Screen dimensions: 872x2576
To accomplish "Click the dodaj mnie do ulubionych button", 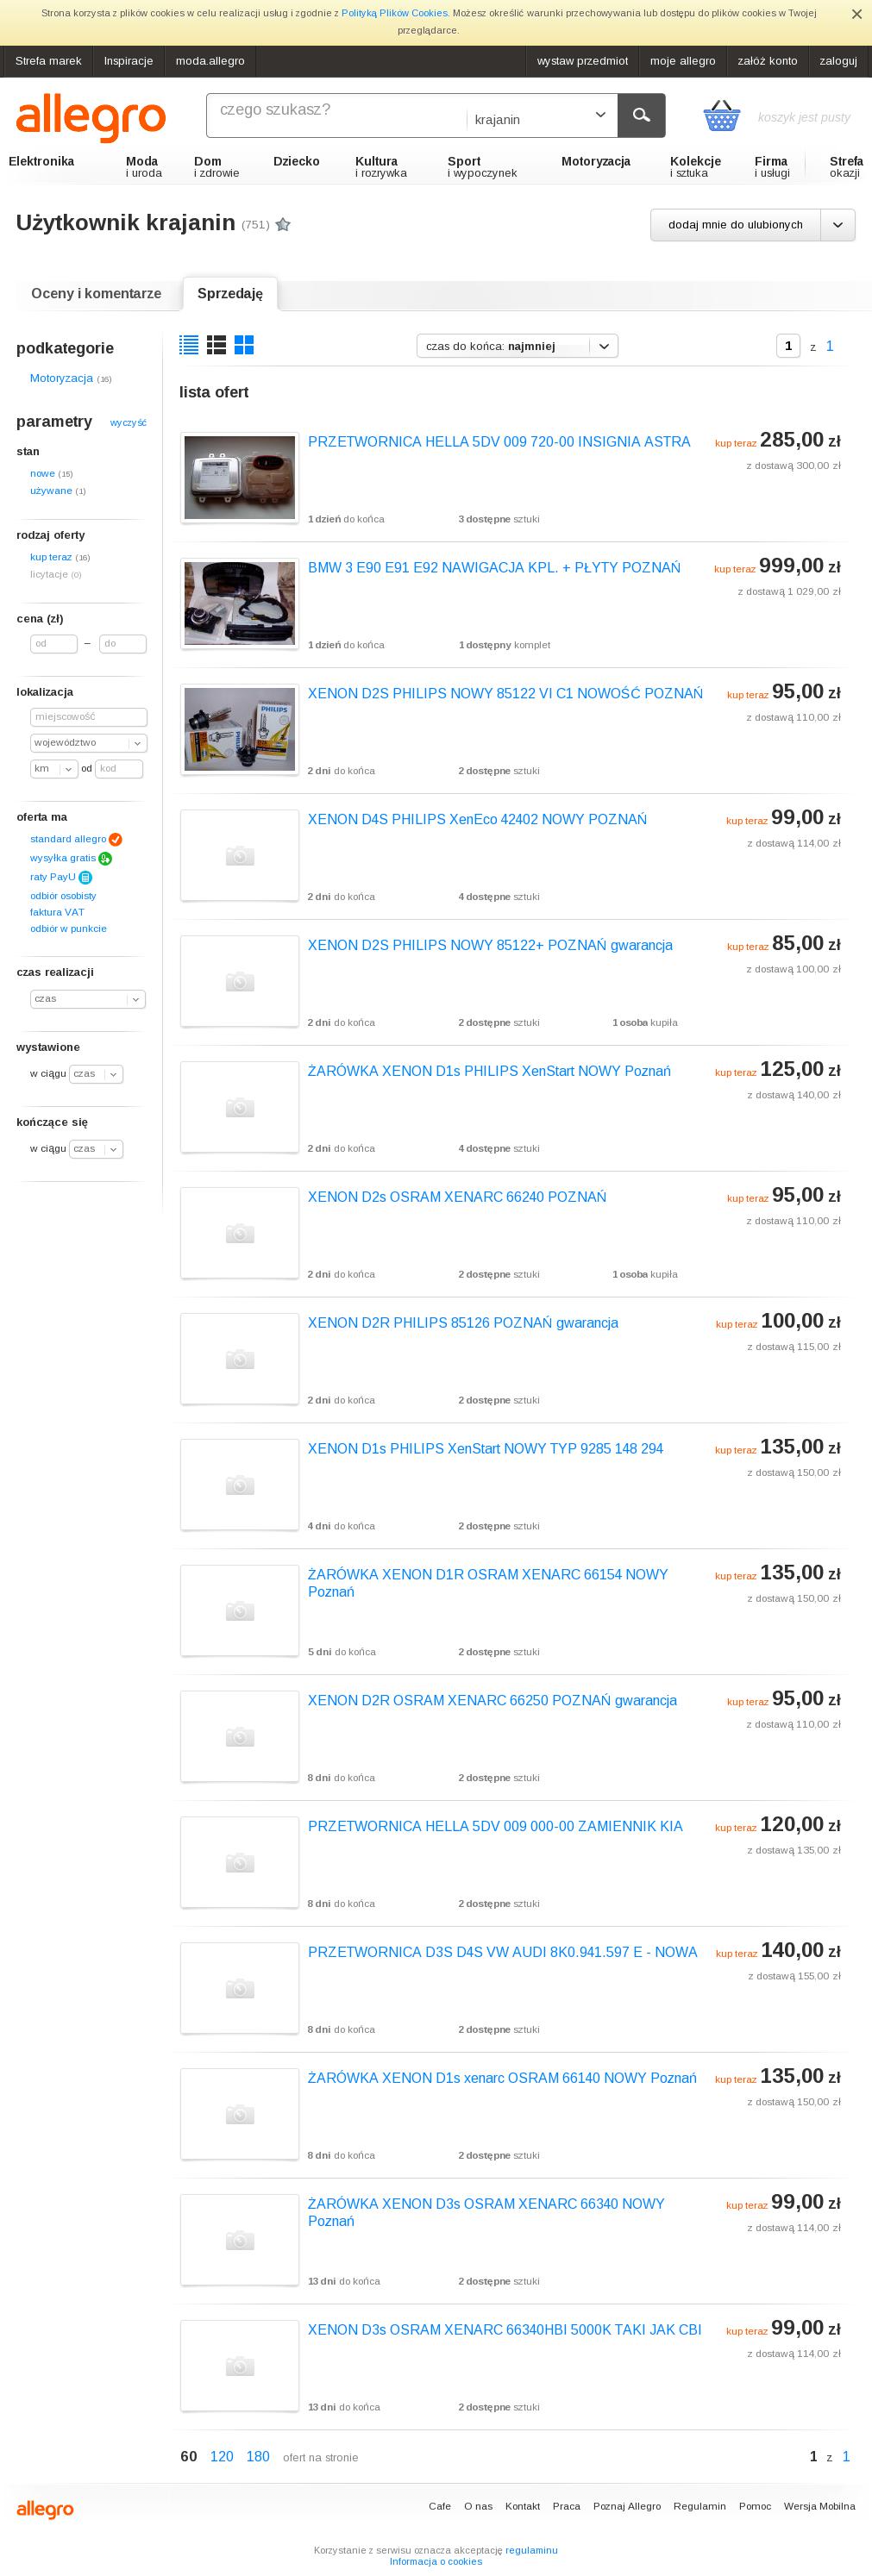I will [736, 225].
